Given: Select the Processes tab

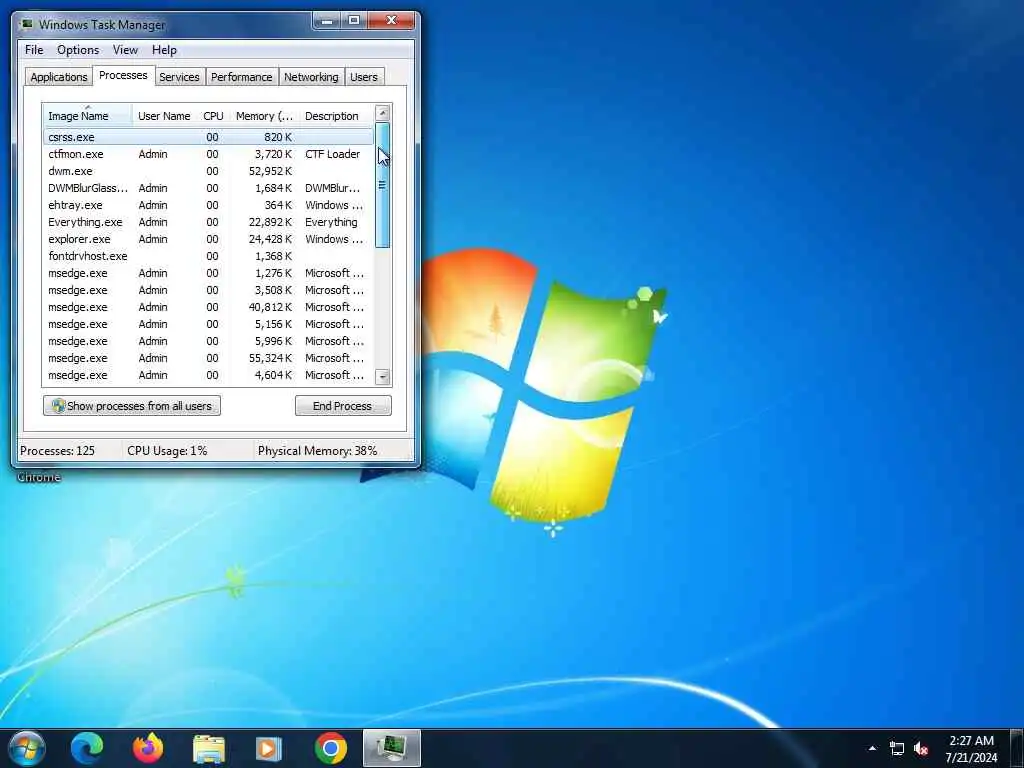Looking at the screenshot, I should (x=123, y=75).
